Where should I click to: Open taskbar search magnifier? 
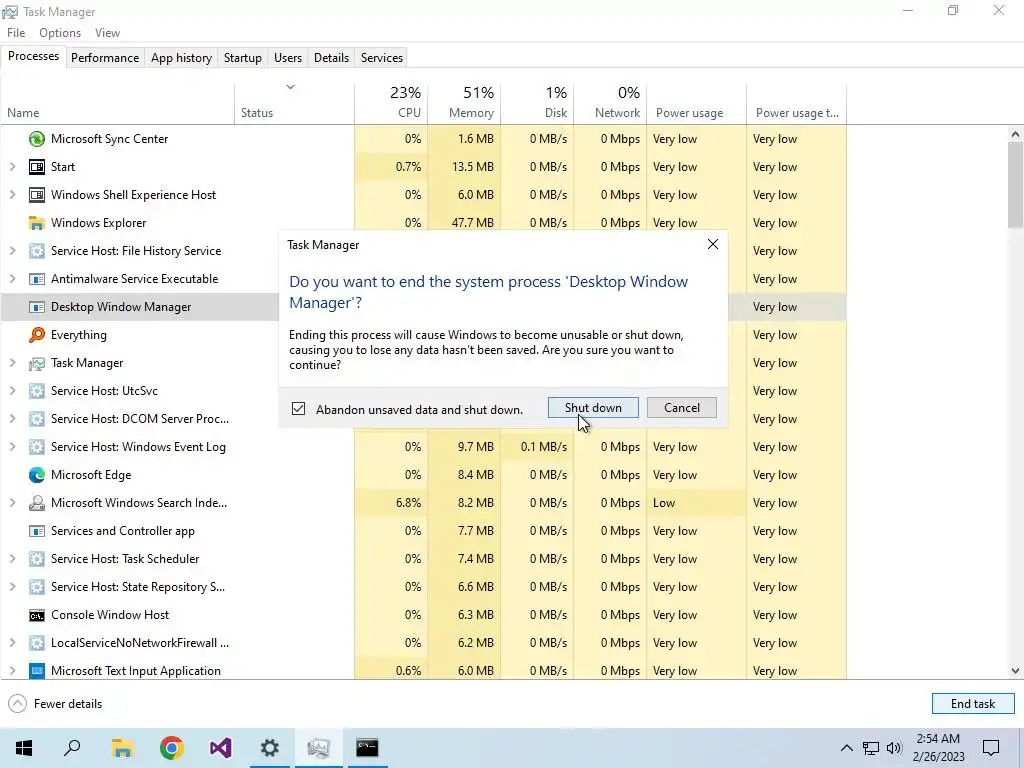click(72, 748)
